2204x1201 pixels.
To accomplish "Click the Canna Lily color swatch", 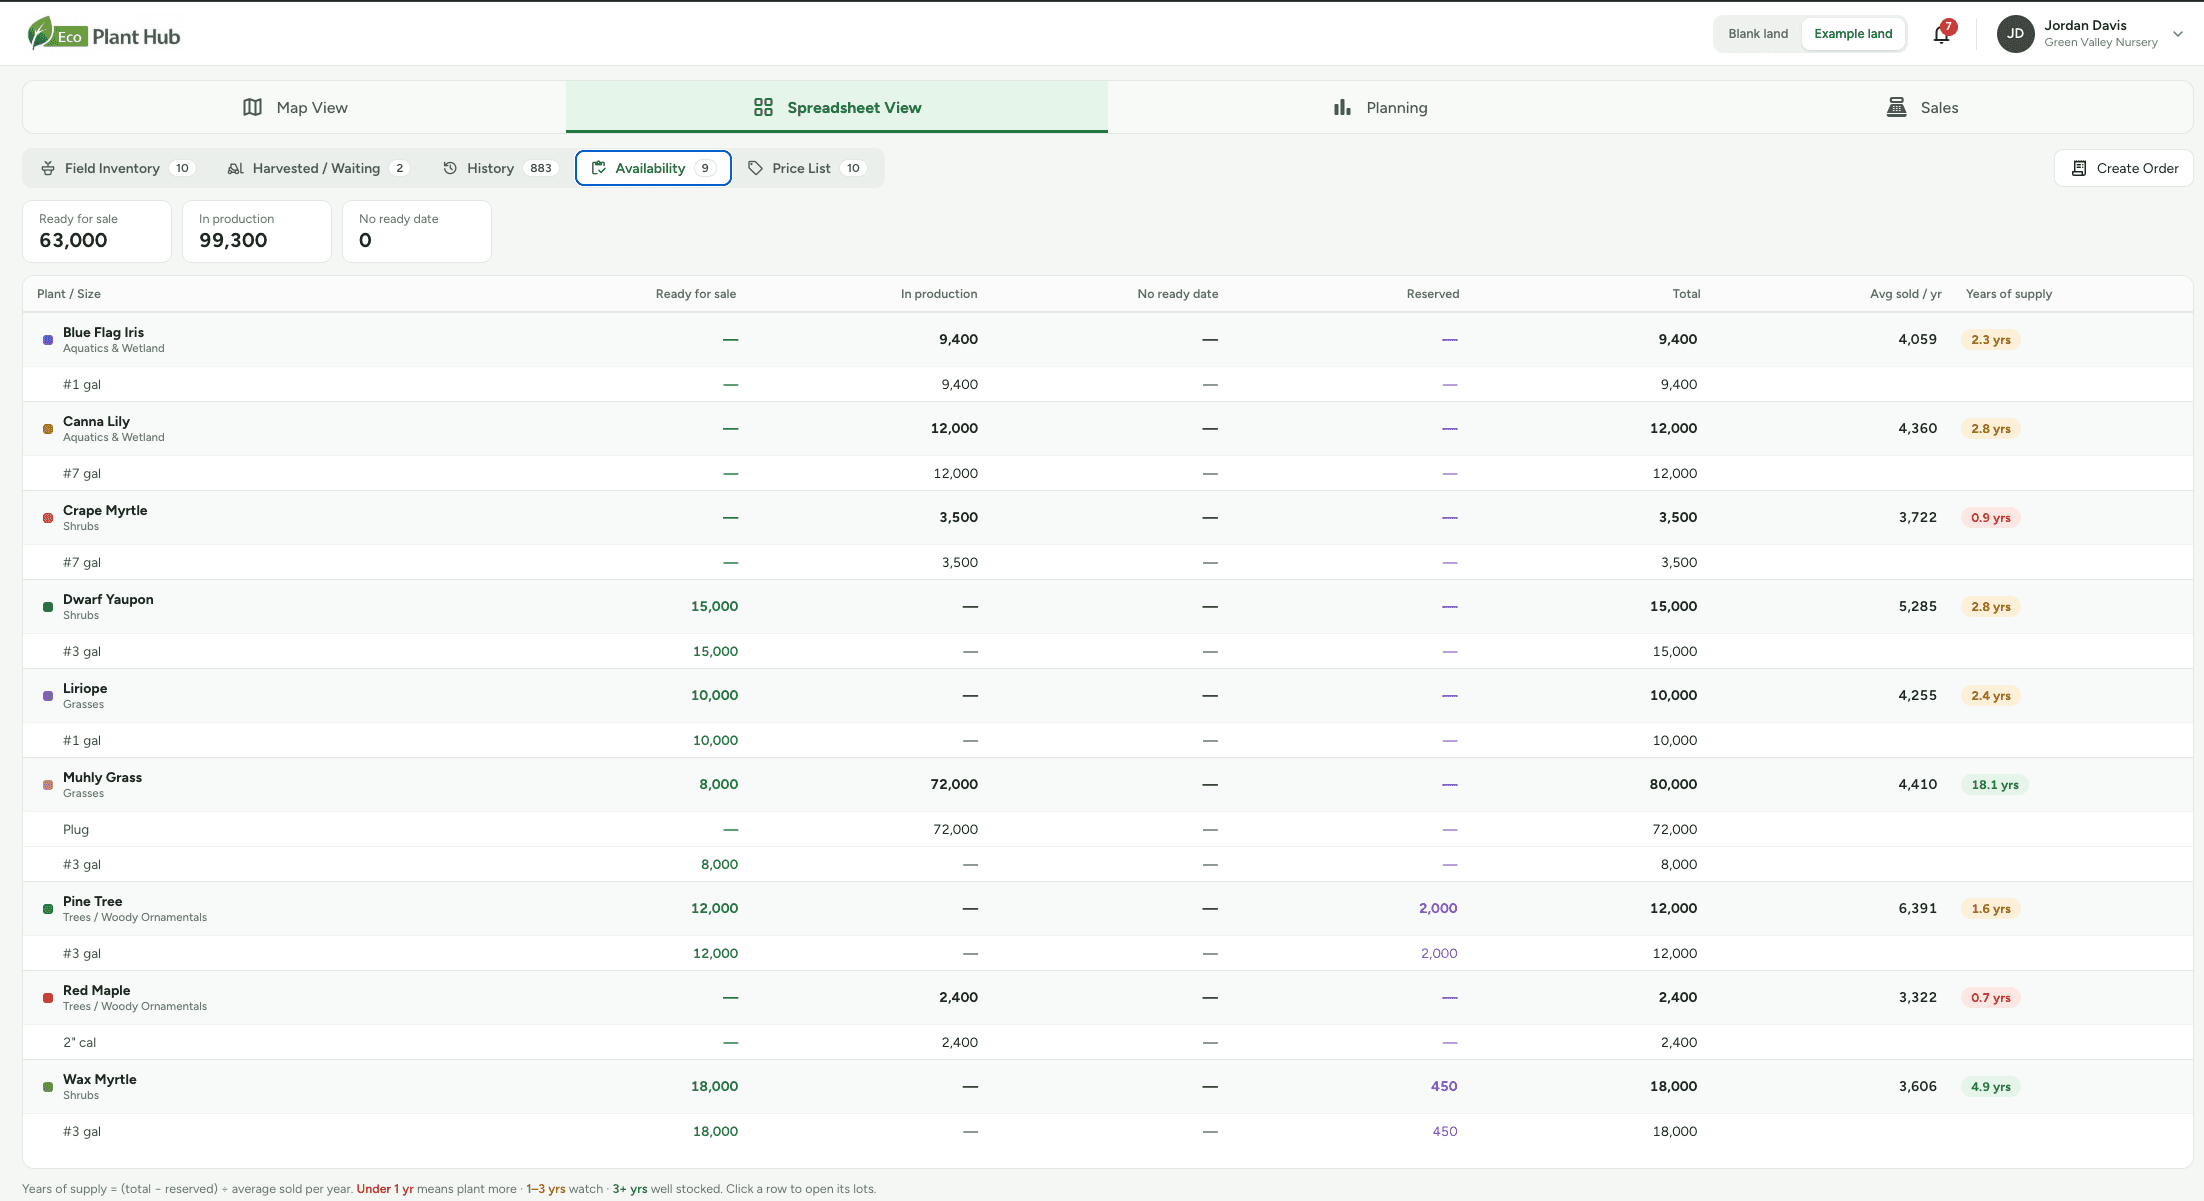I will pyautogui.click(x=48, y=429).
